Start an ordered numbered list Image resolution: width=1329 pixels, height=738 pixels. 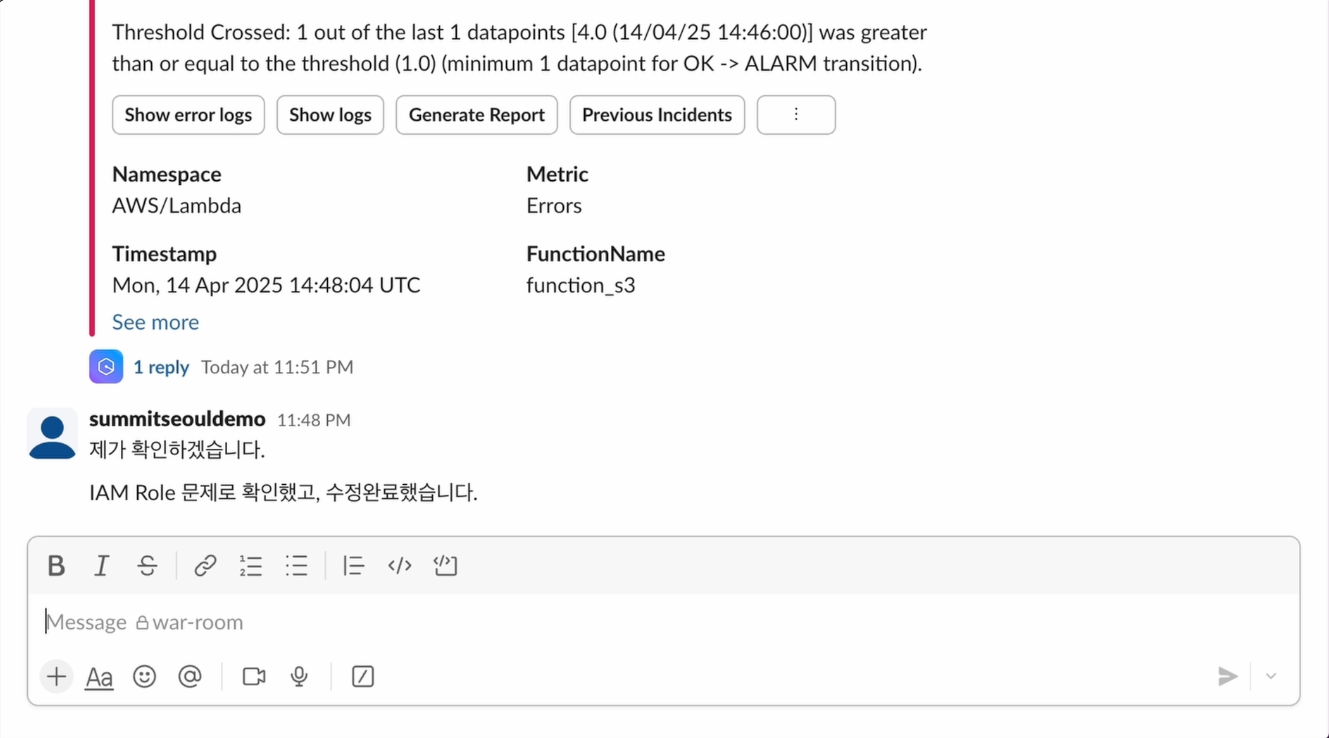point(250,566)
